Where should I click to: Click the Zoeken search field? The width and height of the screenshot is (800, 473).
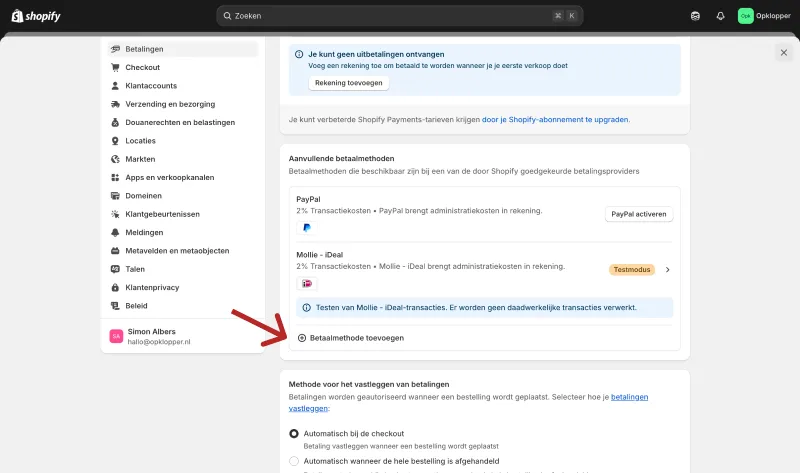click(x=399, y=16)
